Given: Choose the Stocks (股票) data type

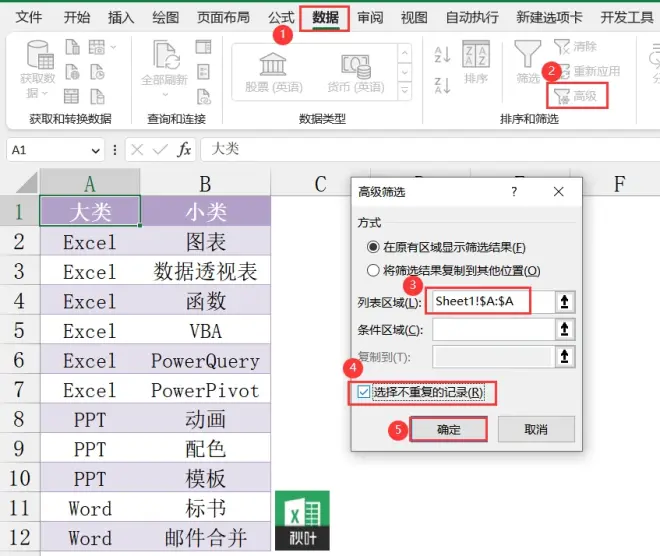Looking at the screenshot, I should [x=274, y=72].
